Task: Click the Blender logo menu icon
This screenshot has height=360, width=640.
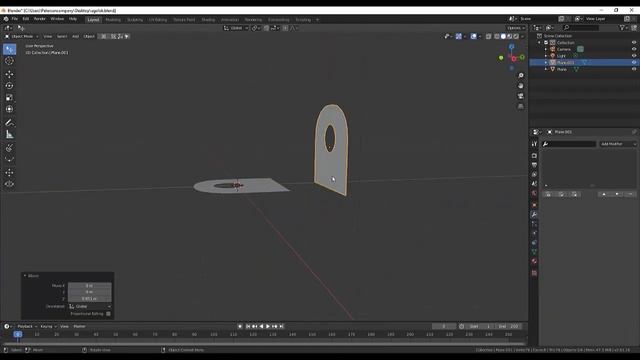Action: 6,19
